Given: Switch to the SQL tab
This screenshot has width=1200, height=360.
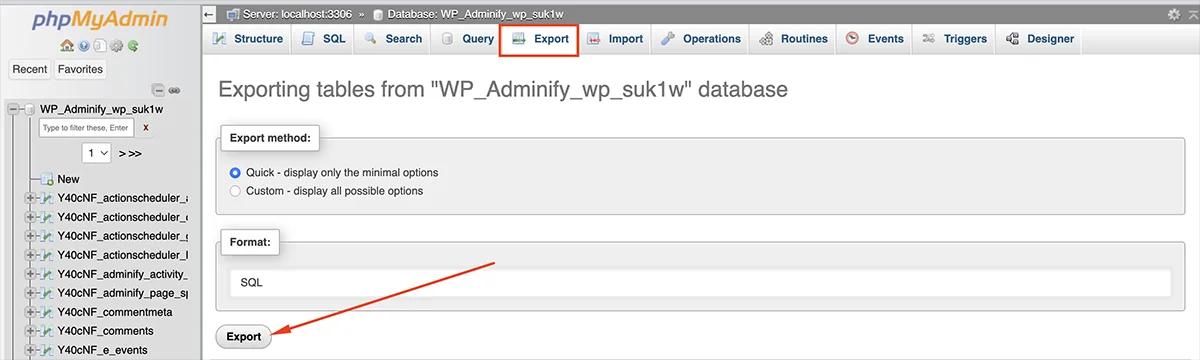Looking at the screenshot, I should tap(323, 39).
